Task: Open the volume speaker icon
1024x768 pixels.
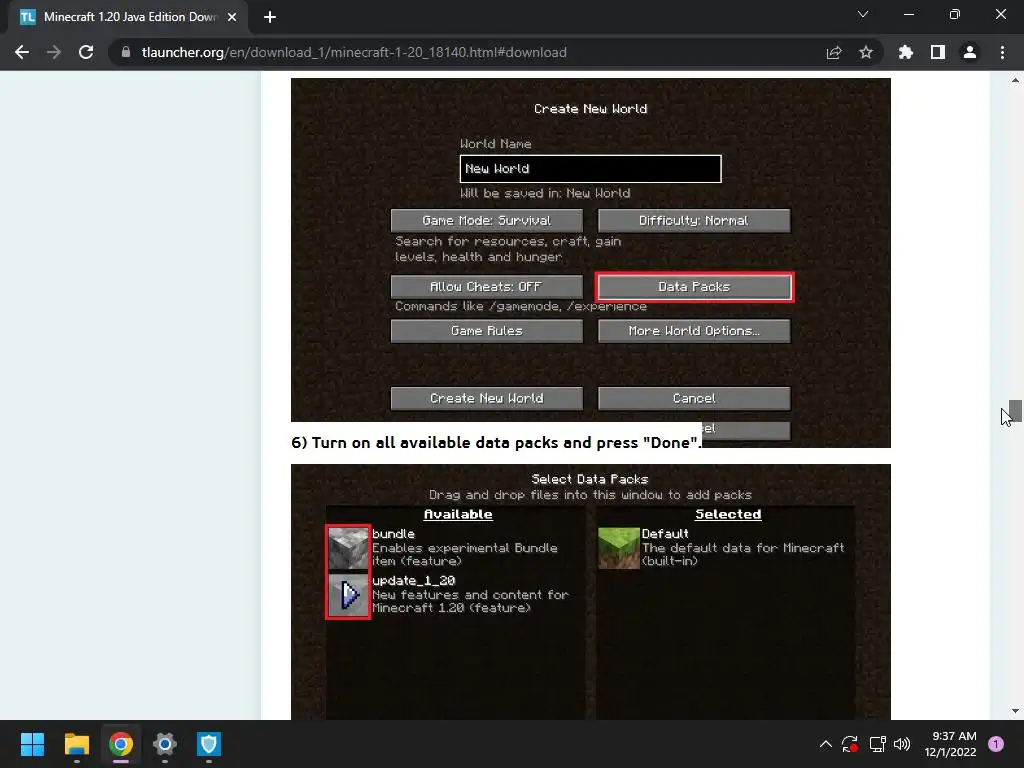Action: click(902, 744)
